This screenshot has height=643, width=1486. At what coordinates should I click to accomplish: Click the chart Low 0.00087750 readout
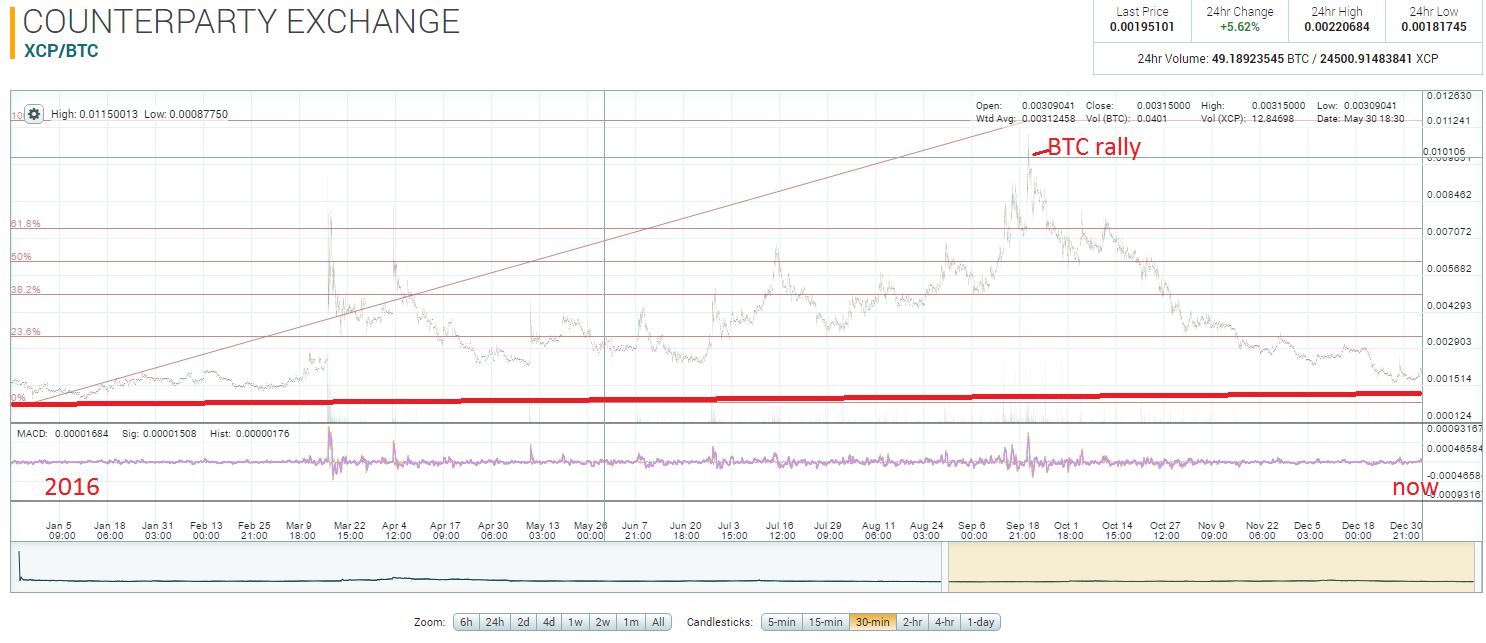click(186, 114)
